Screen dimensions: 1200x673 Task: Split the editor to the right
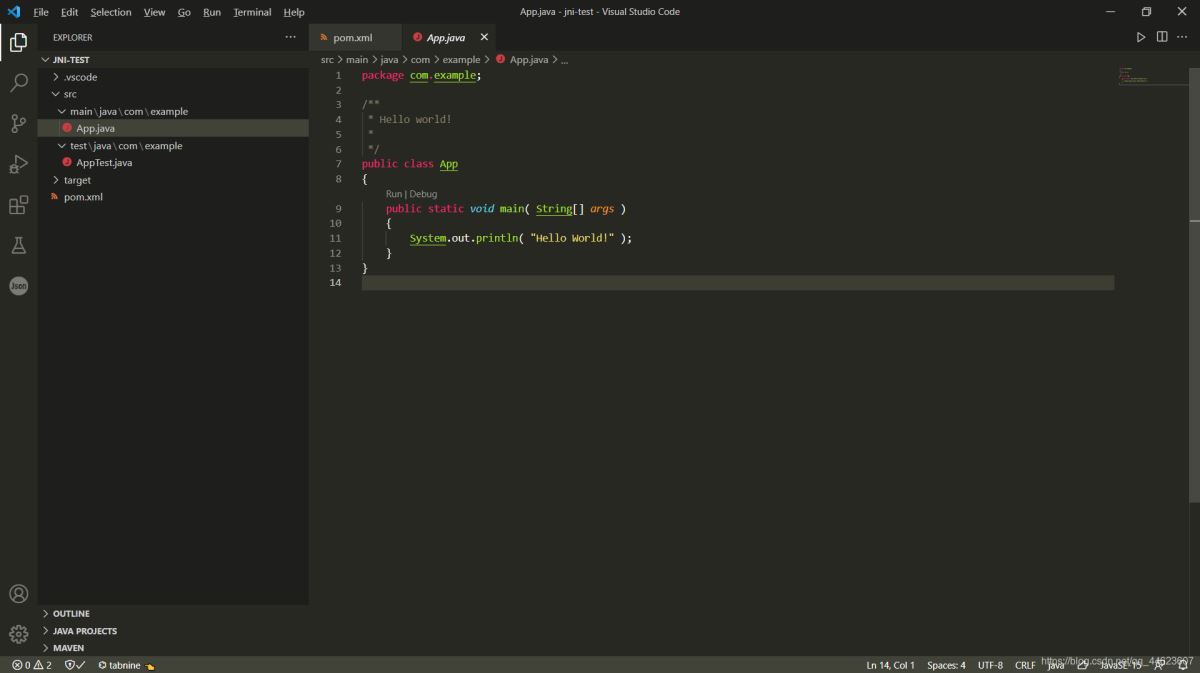[1162, 37]
